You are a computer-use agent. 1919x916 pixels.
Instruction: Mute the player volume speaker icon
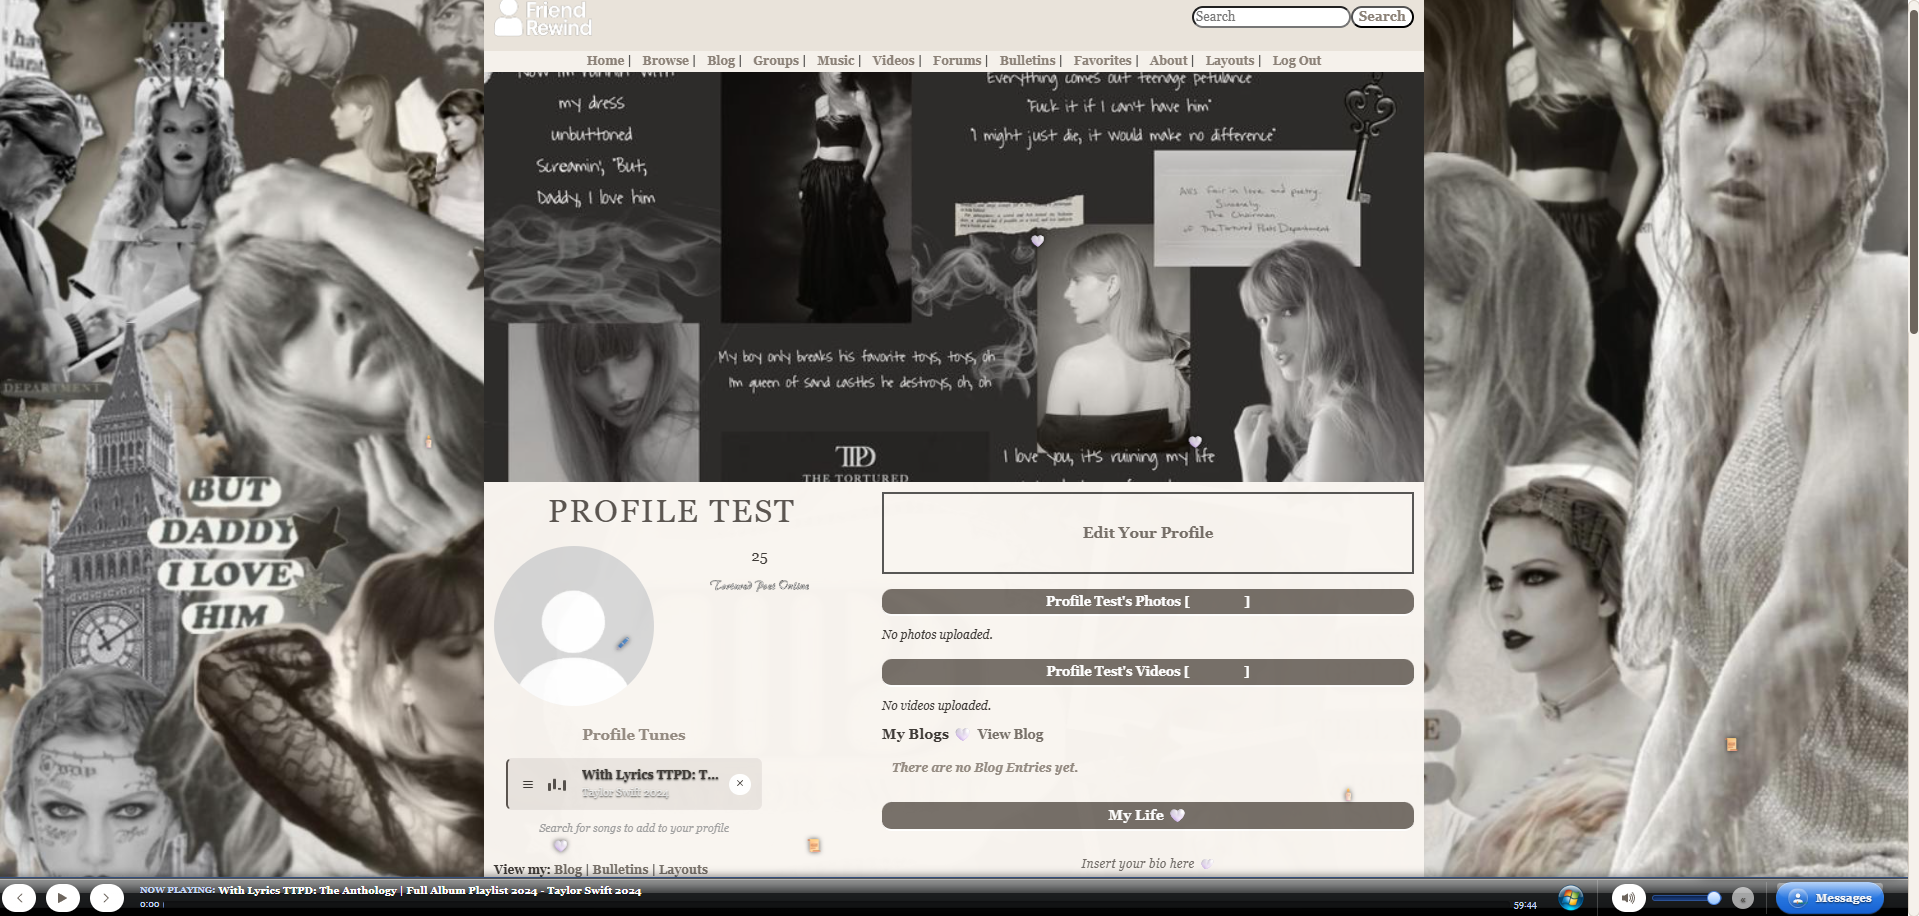click(x=1628, y=898)
